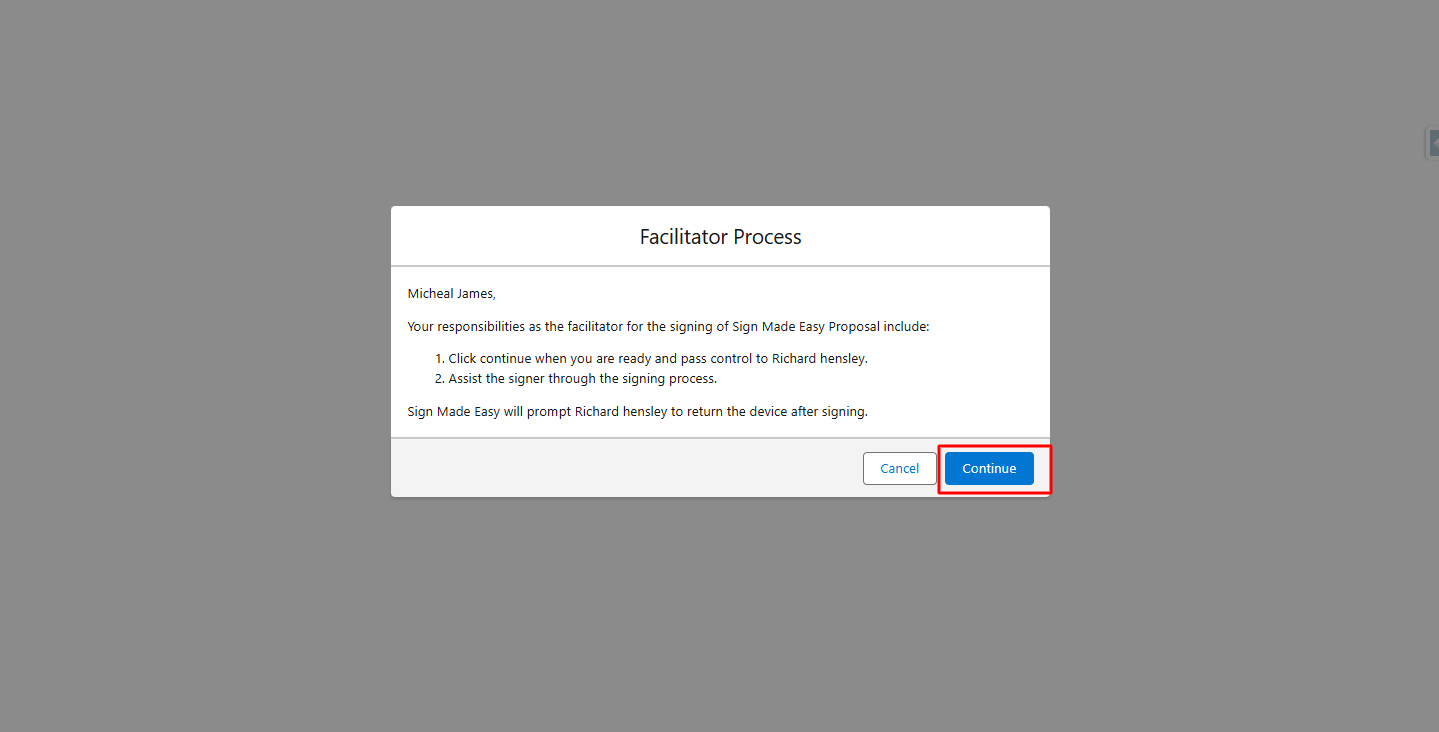
Task: Click "Richard hensley" in the final sentence
Action: pos(621,412)
